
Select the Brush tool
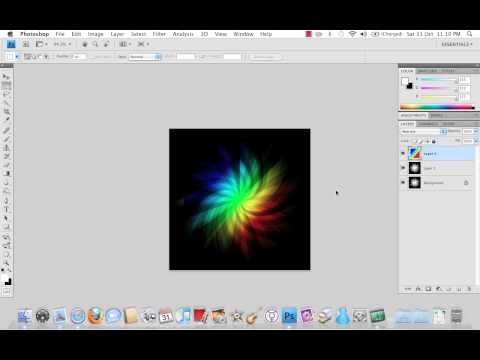[6, 138]
